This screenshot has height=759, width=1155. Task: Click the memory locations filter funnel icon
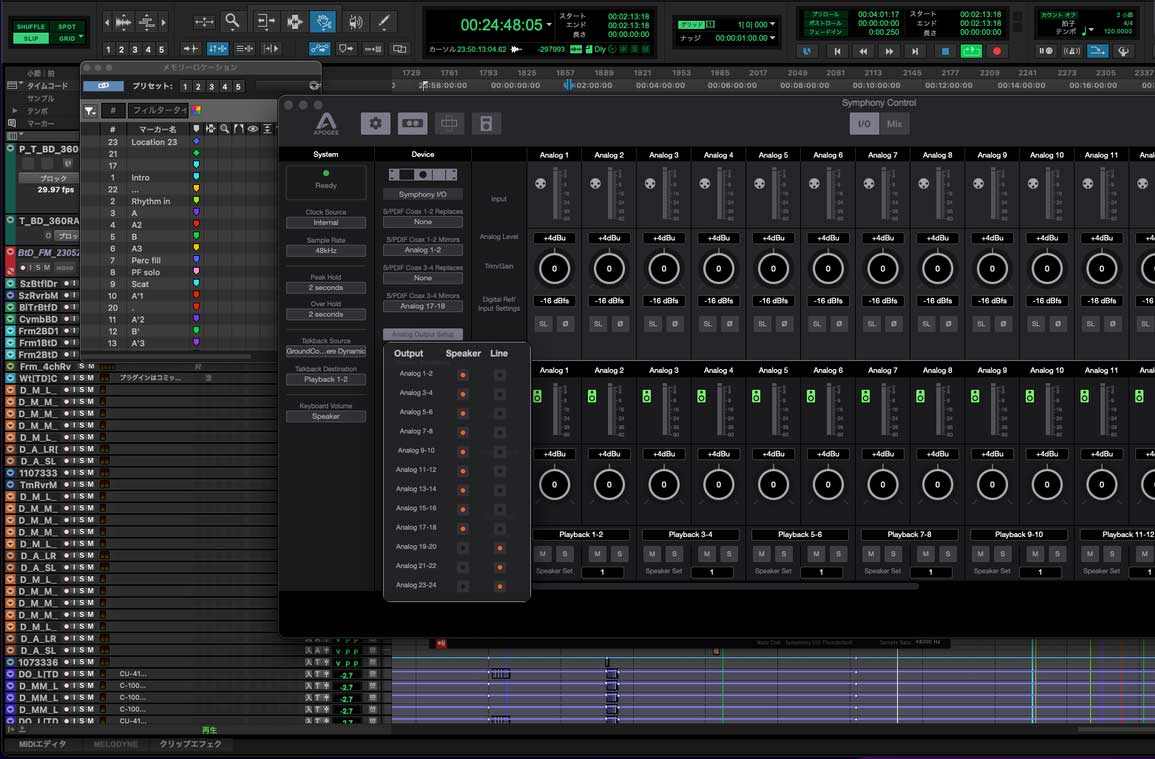[90, 111]
